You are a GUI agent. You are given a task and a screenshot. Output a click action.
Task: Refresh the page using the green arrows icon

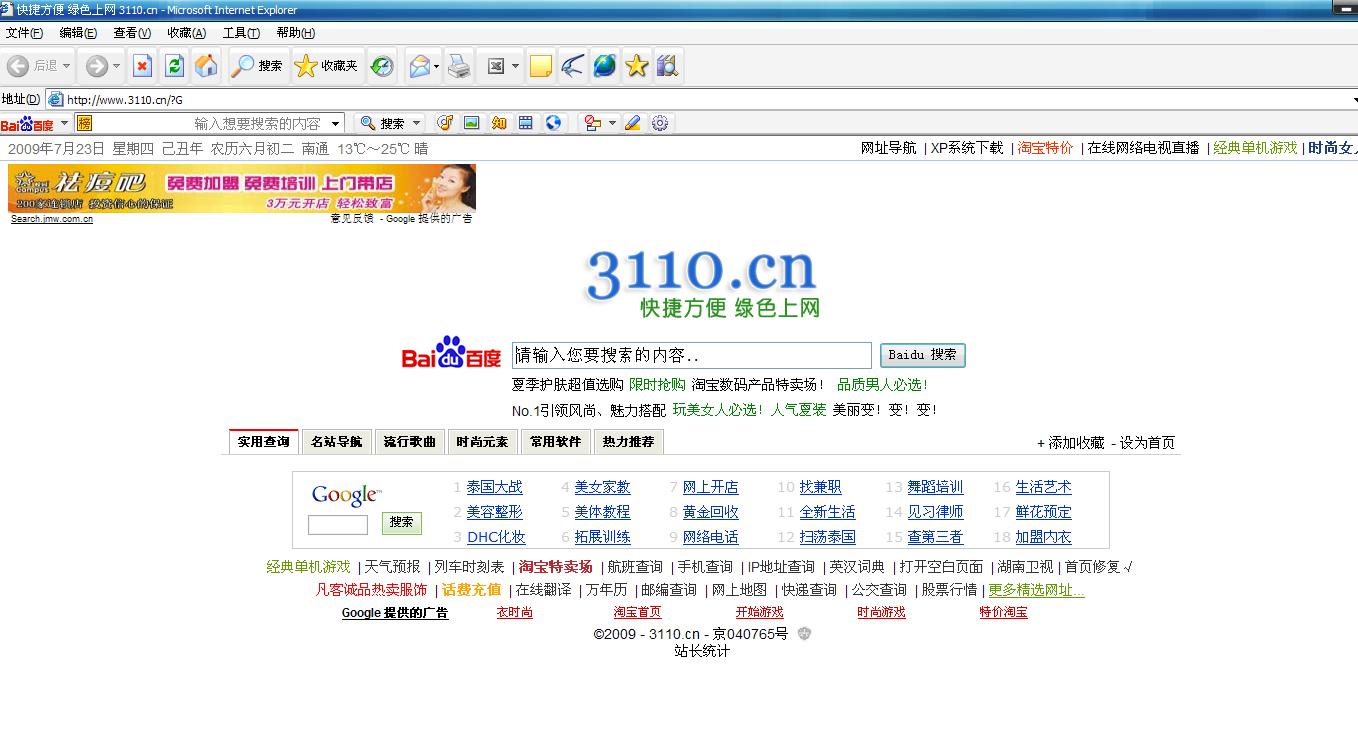tap(174, 66)
